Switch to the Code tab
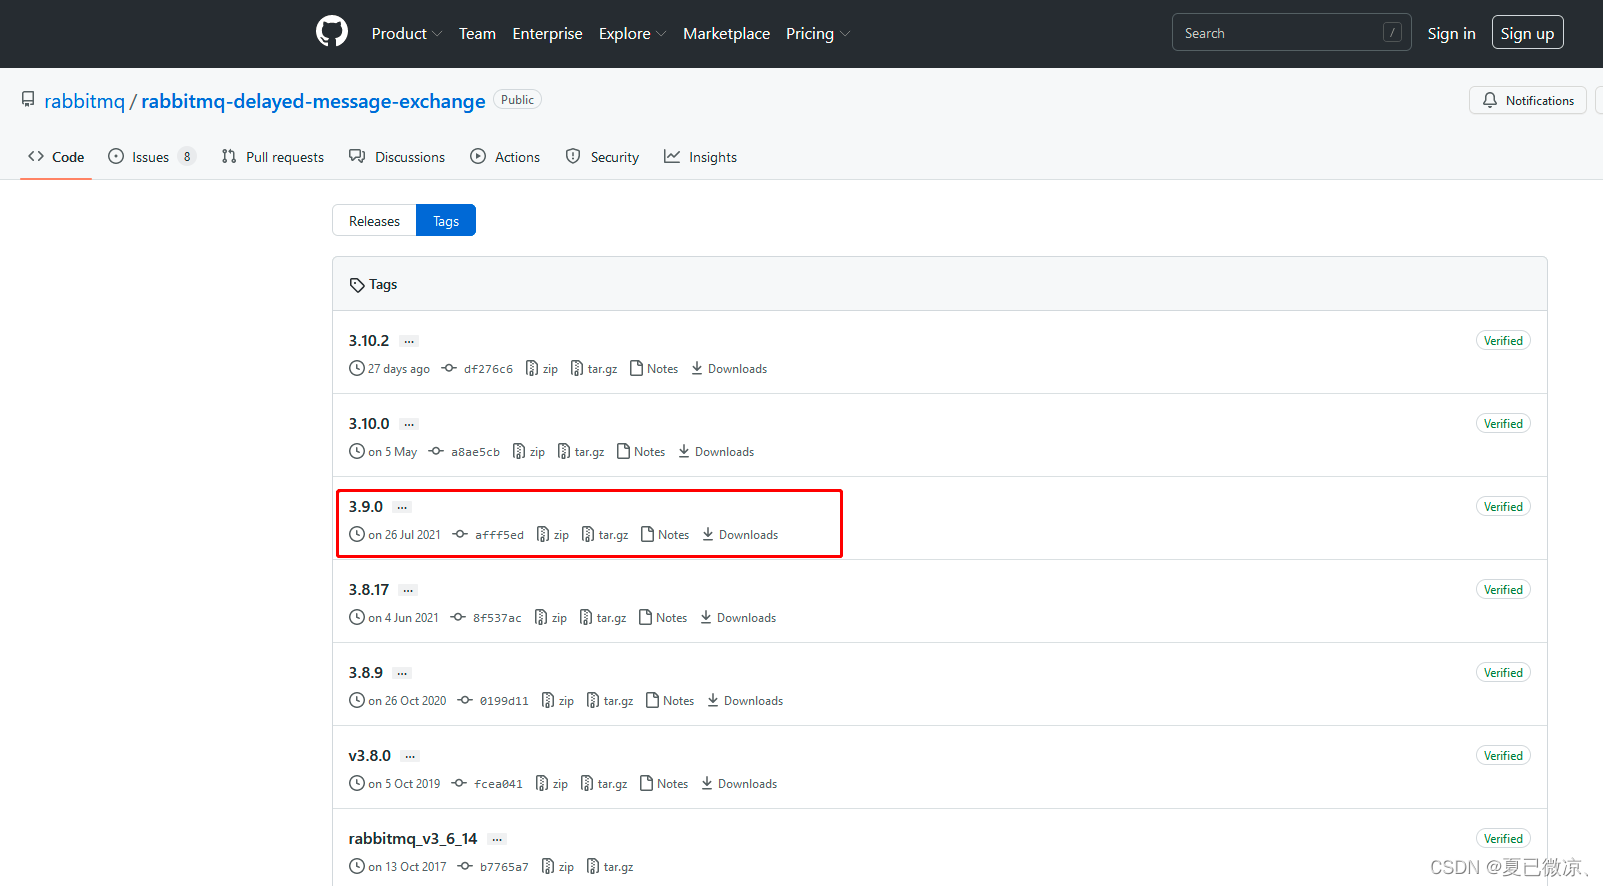This screenshot has width=1603, height=886. point(56,157)
